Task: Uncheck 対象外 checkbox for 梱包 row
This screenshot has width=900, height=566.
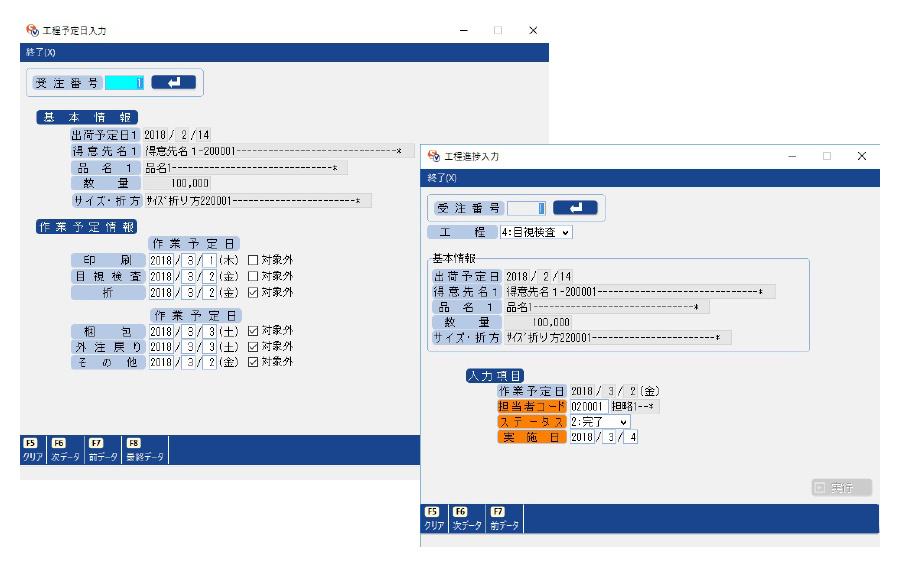Action: point(253,330)
